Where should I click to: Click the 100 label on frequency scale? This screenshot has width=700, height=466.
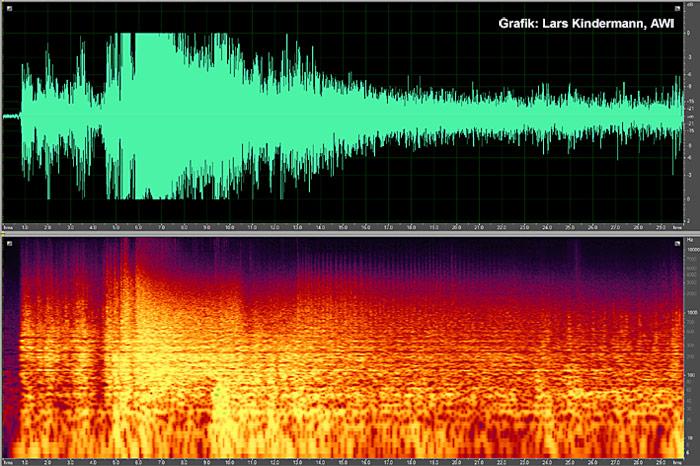pyautogui.click(x=690, y=375)
